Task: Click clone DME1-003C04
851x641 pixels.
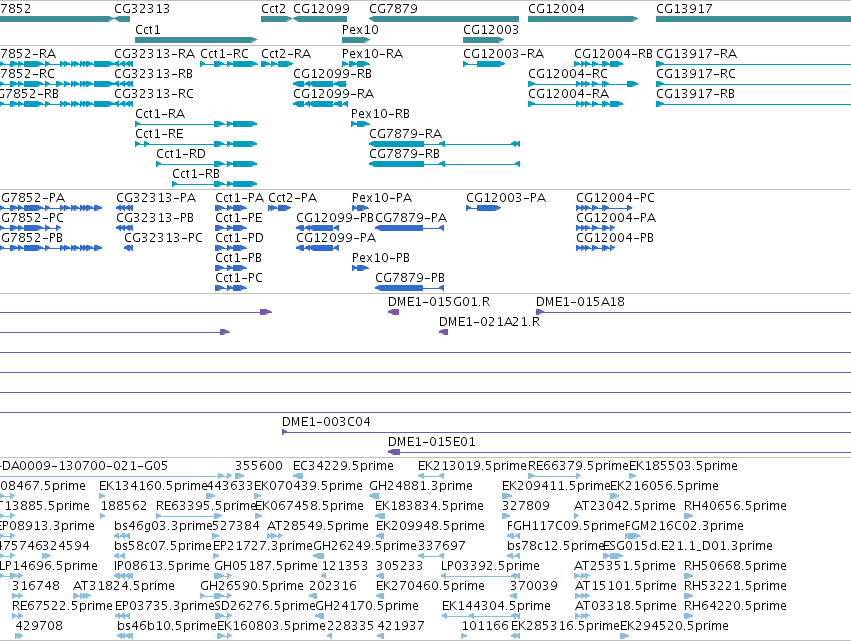Action: 567,432
